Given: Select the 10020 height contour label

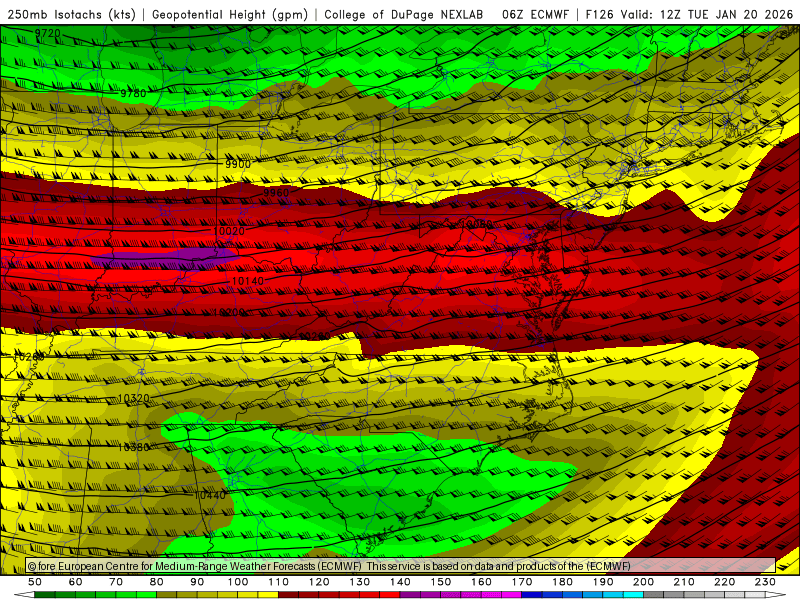Looking at the screenshot, I should 229,231.
